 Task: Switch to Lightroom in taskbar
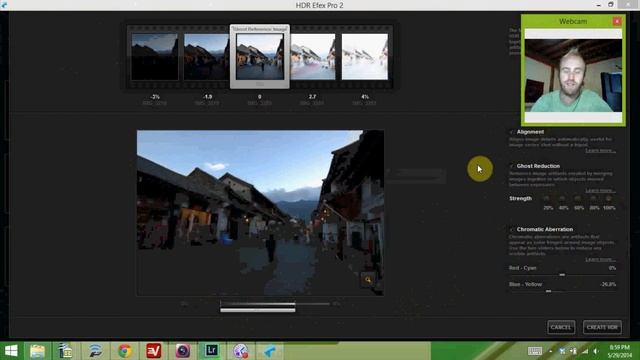tap(211, 351)
